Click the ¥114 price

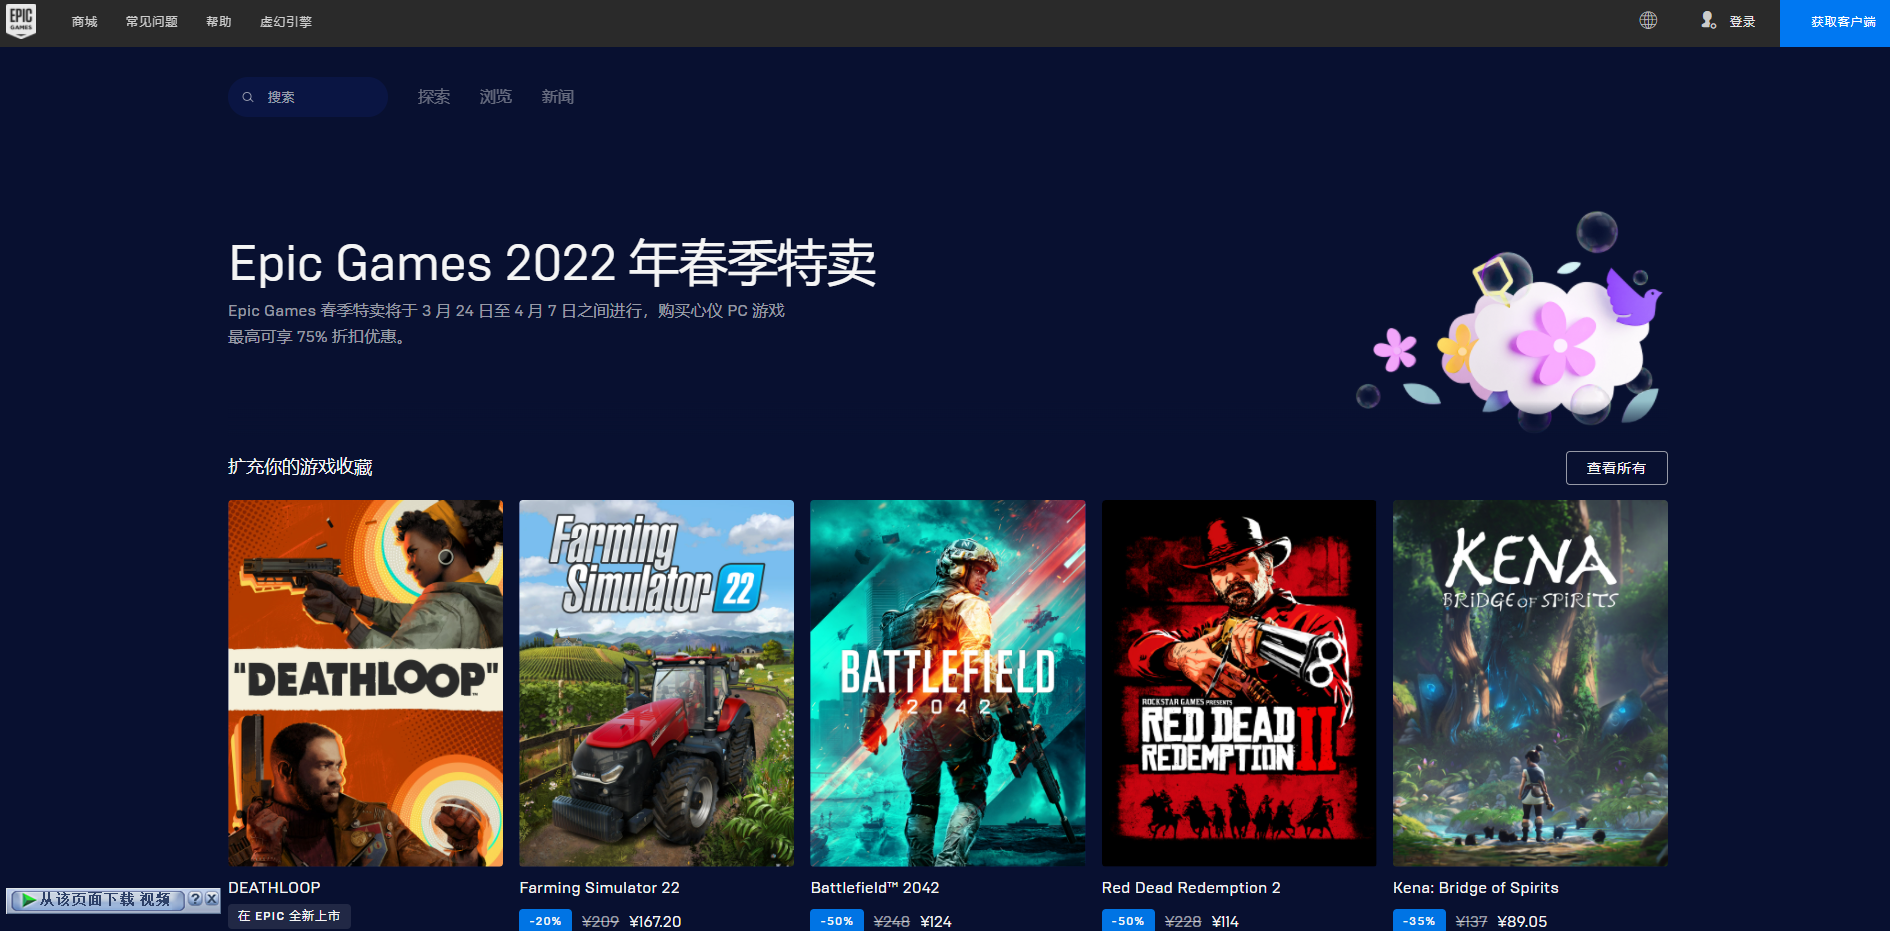[1225, 922]
